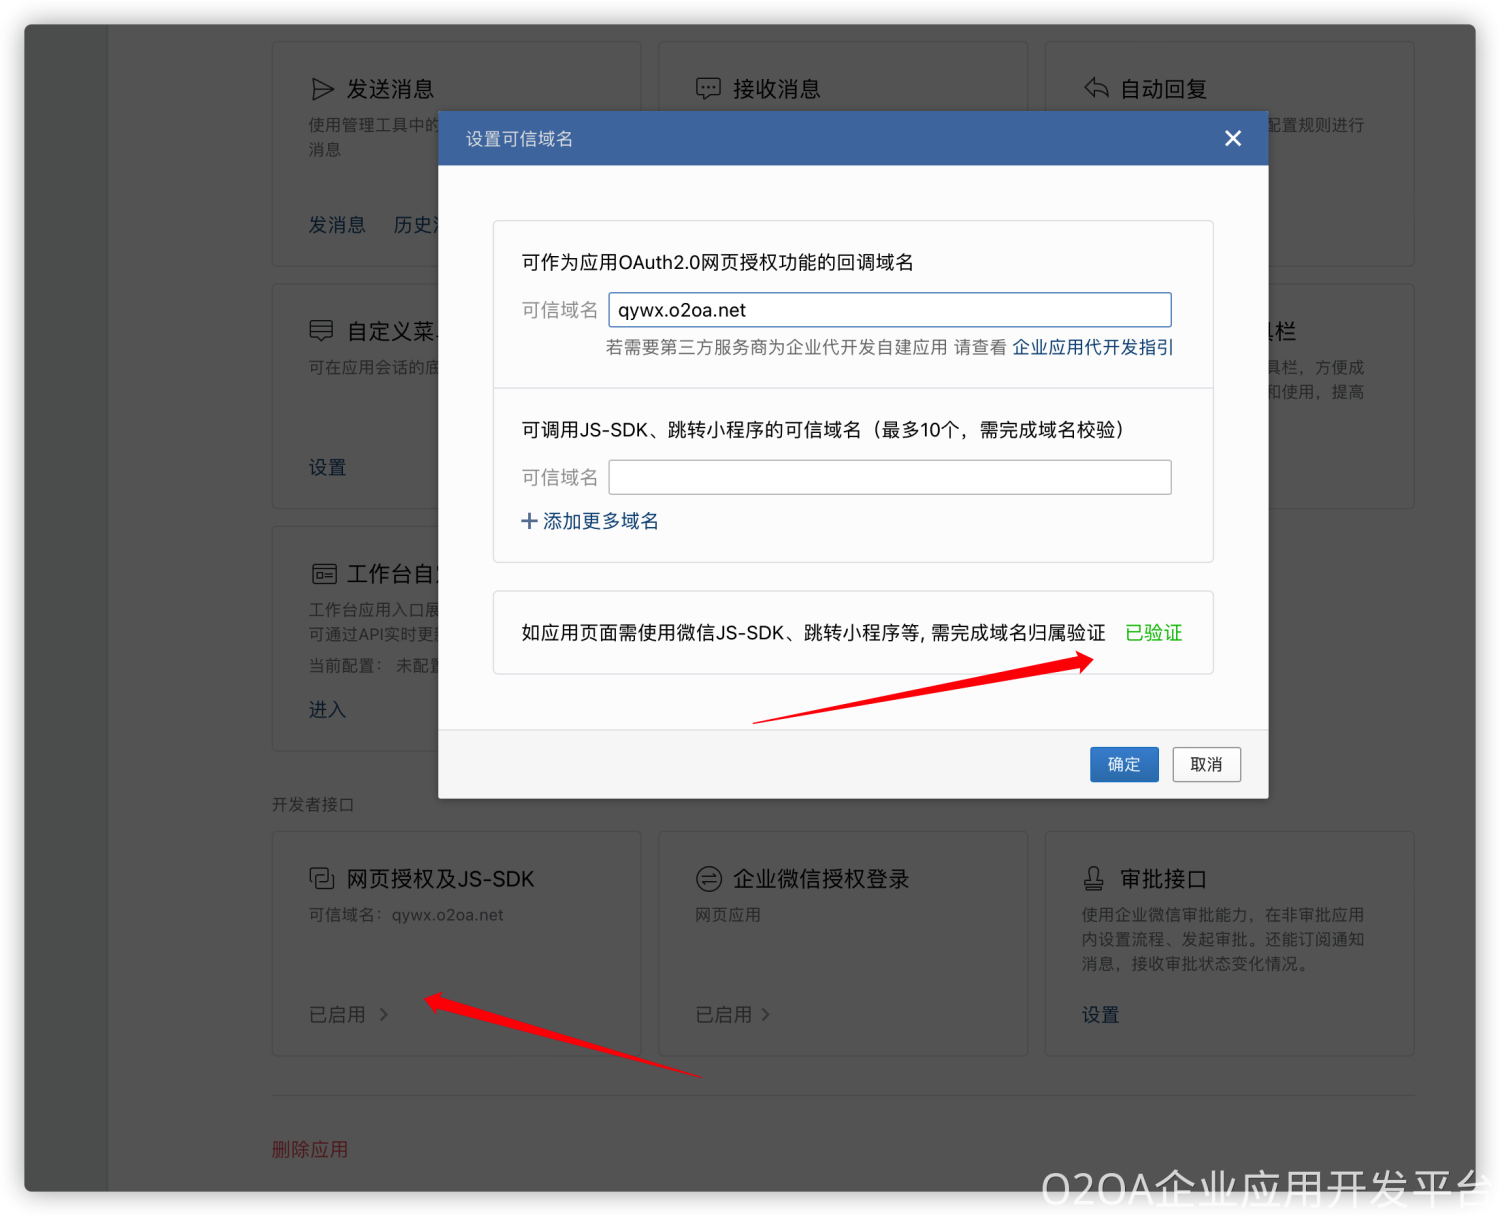
Task: Focus the OAuth2.0 可信域名 field with qywx.o2oa.net
Action: (x=889, y=310)
